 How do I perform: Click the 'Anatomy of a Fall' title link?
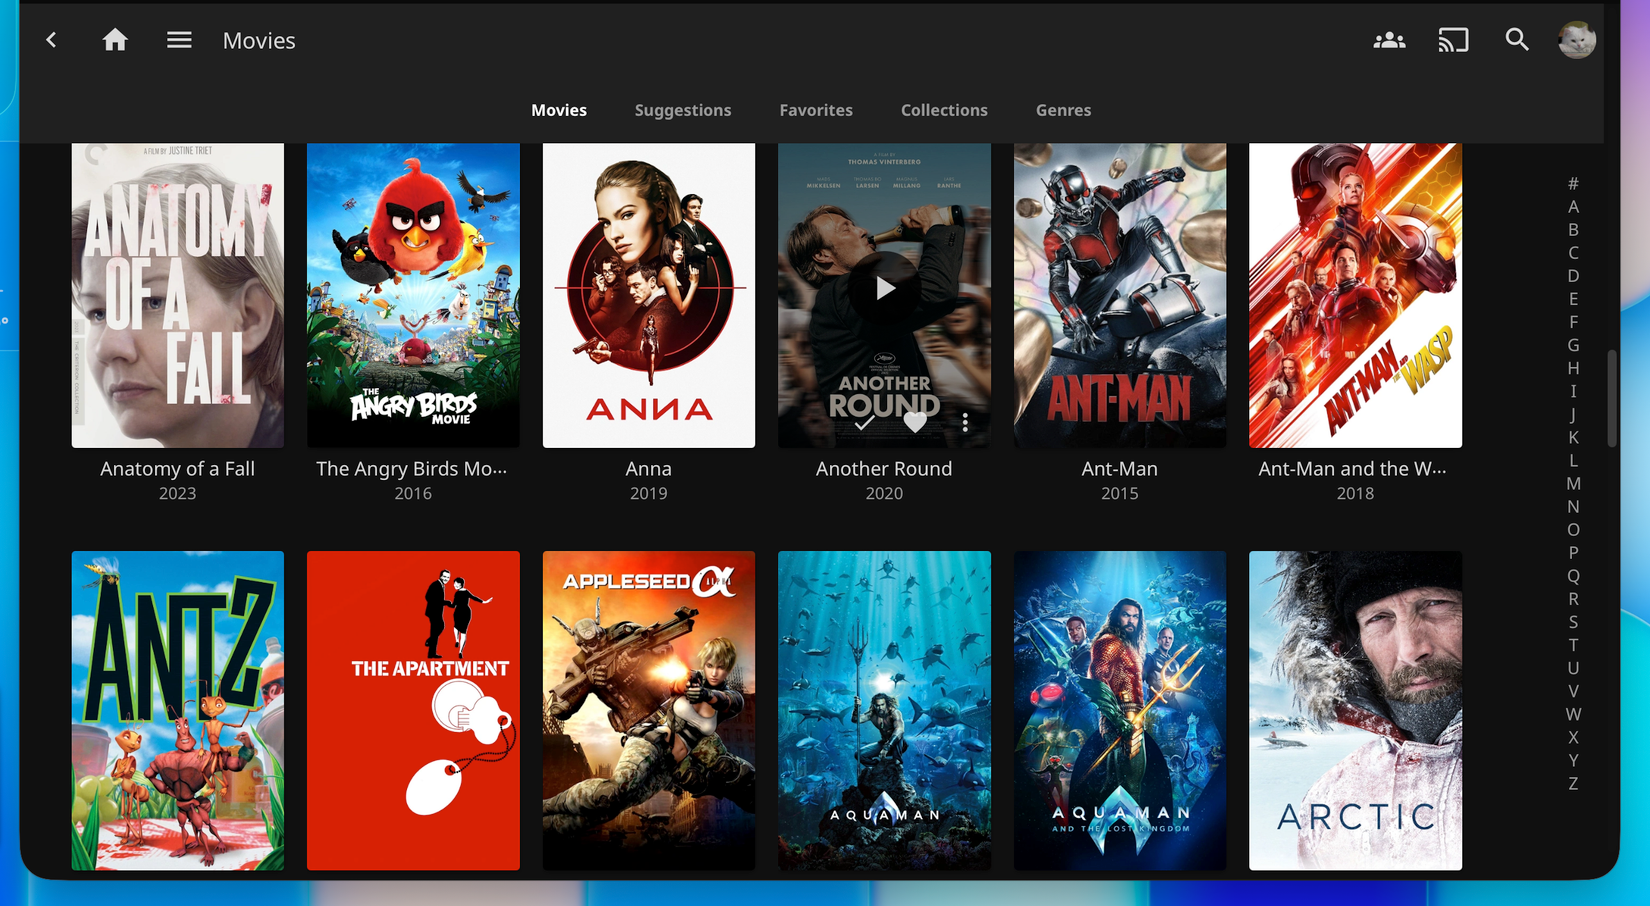pyautogui.click(x=178, y=468)
